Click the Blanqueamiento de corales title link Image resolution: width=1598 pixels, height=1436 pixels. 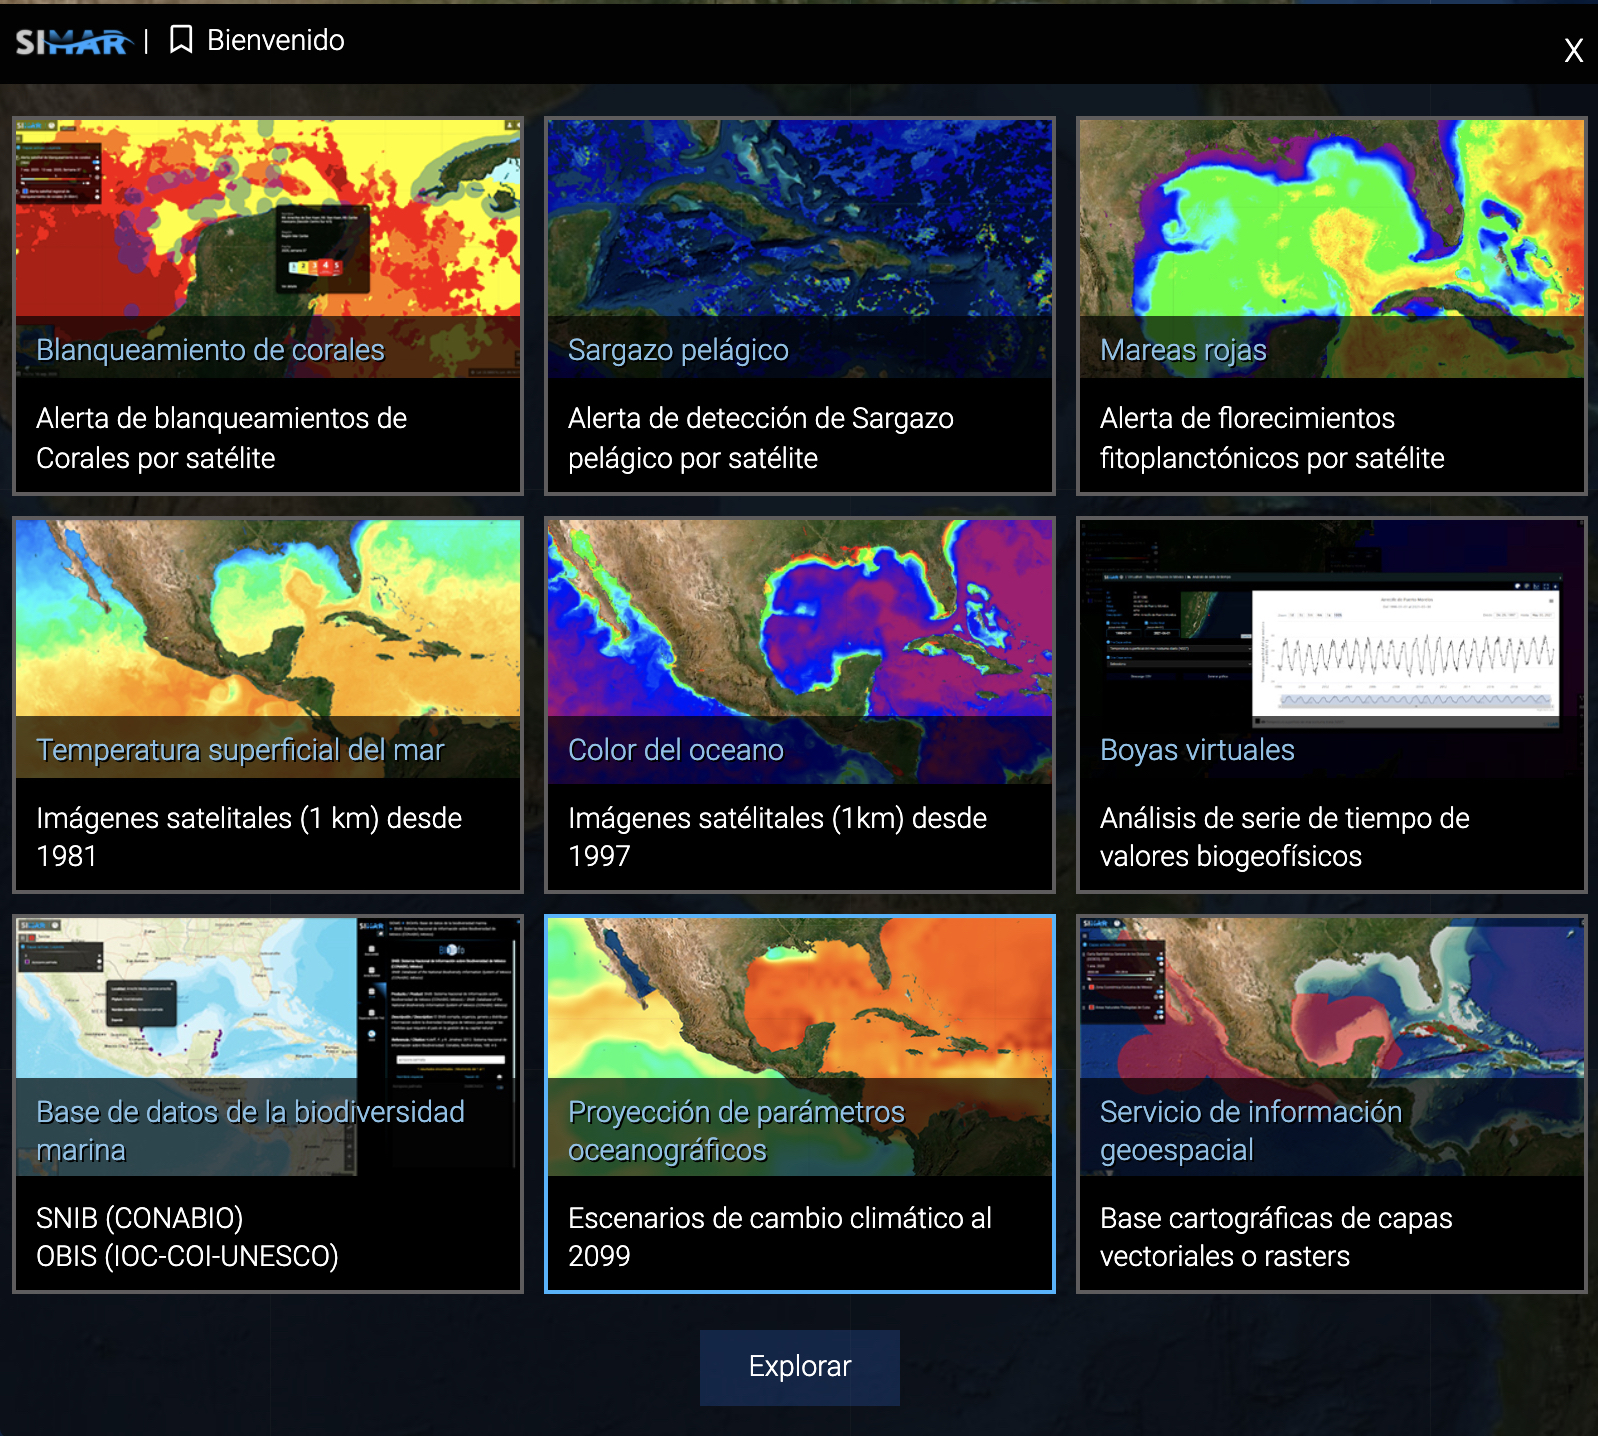(210, 350)
